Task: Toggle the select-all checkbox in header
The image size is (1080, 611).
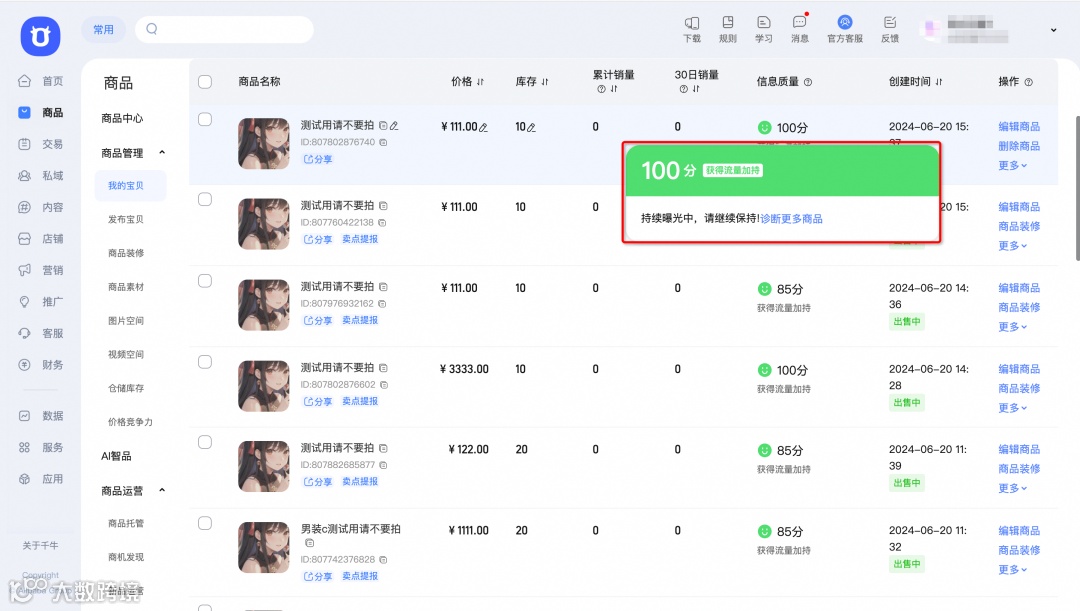Action: (x=205, y=82)
